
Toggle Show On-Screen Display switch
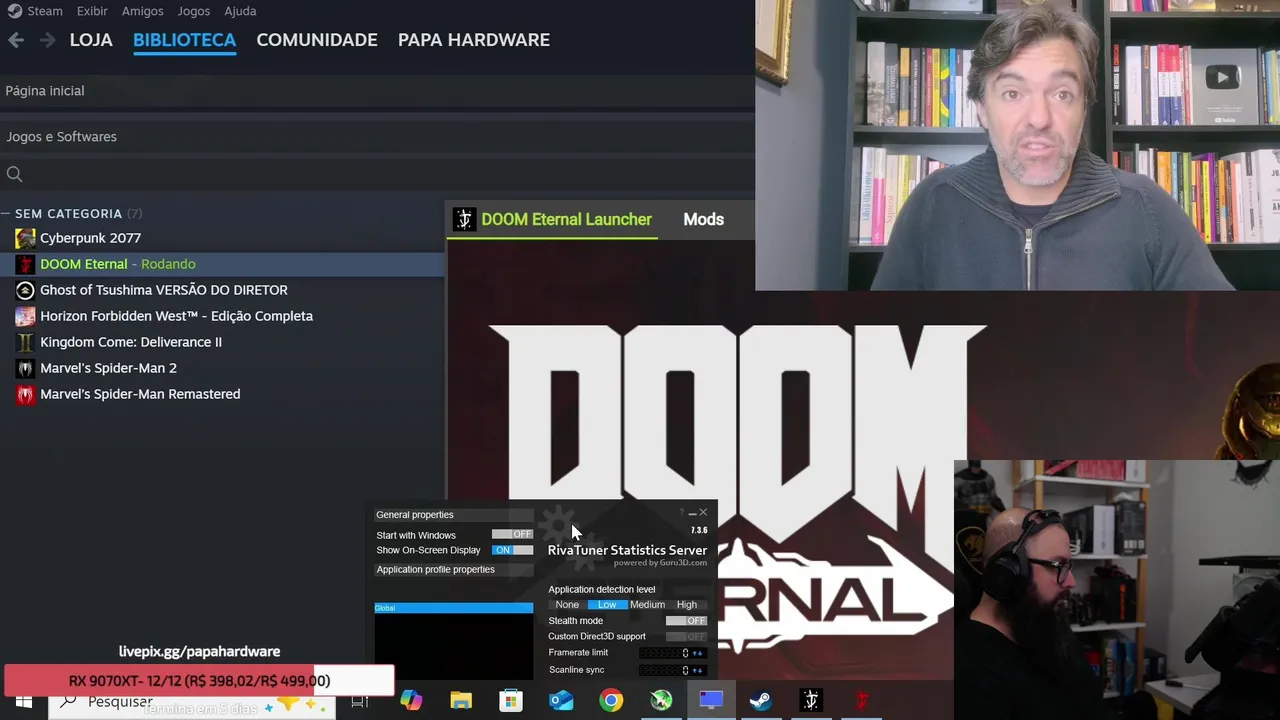click(512, 550)
